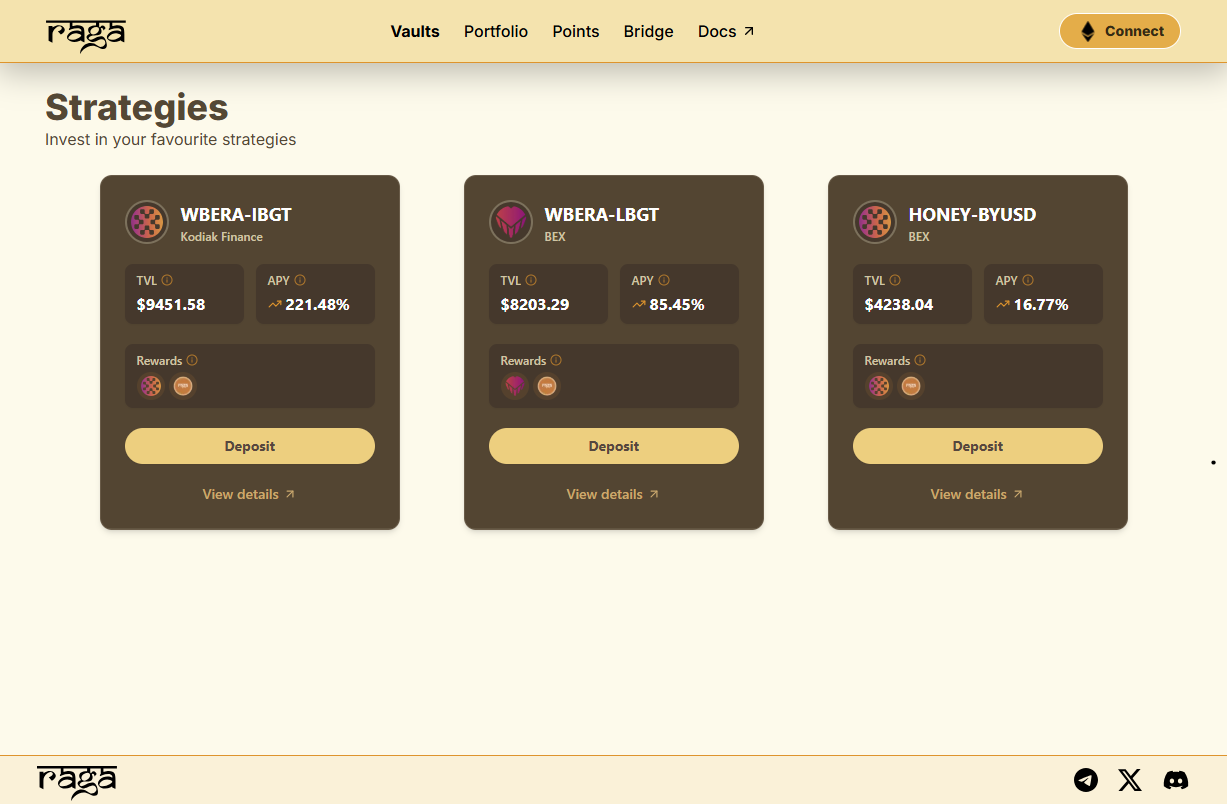This screenshot has width=1227, height=804.
Task: Click the HONEY-BYUSD vault title
Action: (972, 215)
